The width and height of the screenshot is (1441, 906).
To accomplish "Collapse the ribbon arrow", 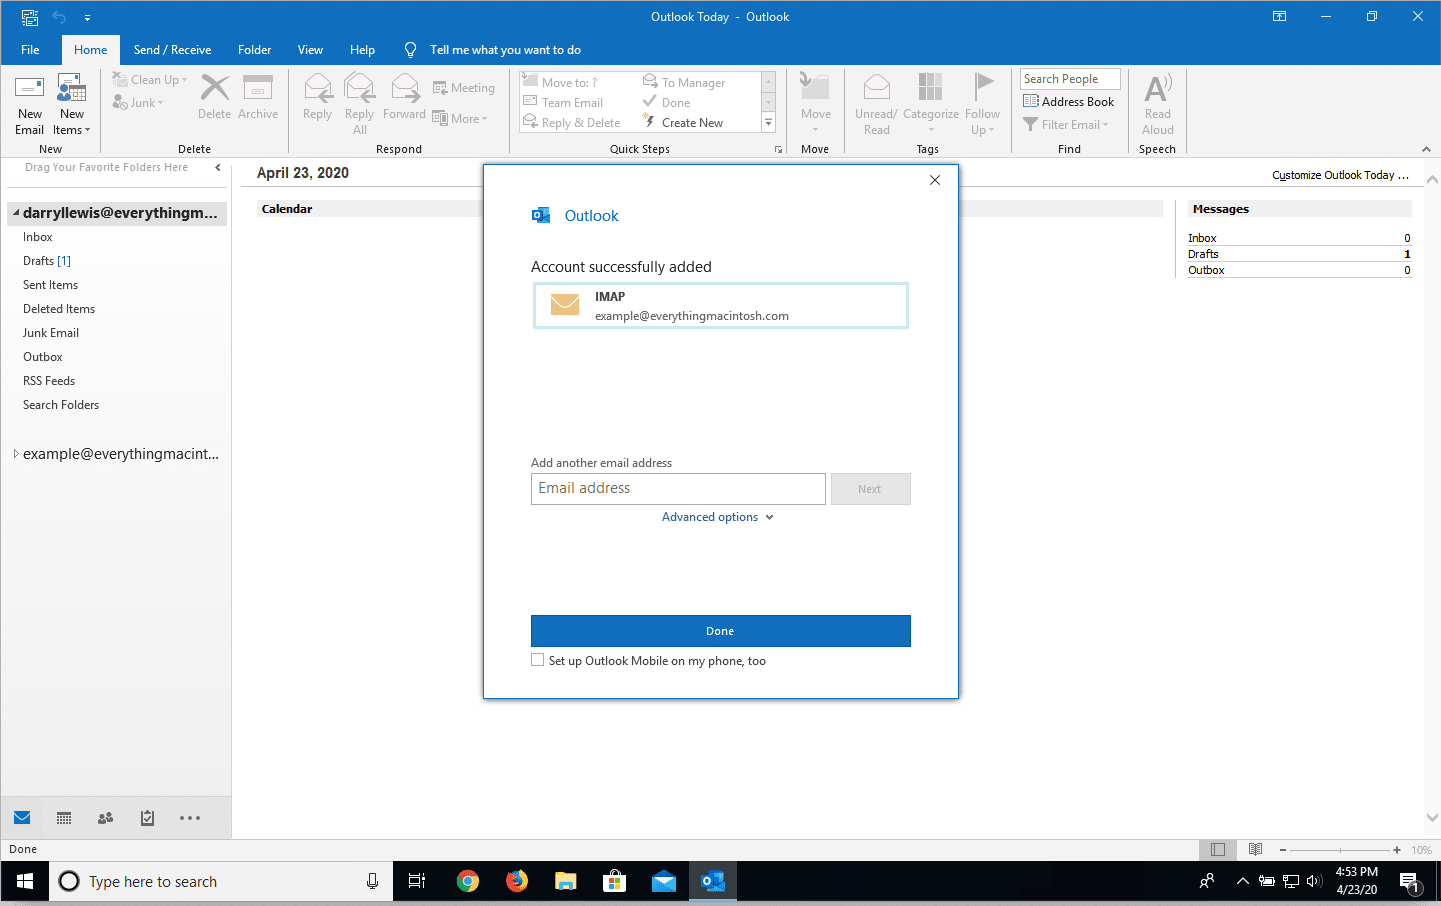I will click(1426, 149).
